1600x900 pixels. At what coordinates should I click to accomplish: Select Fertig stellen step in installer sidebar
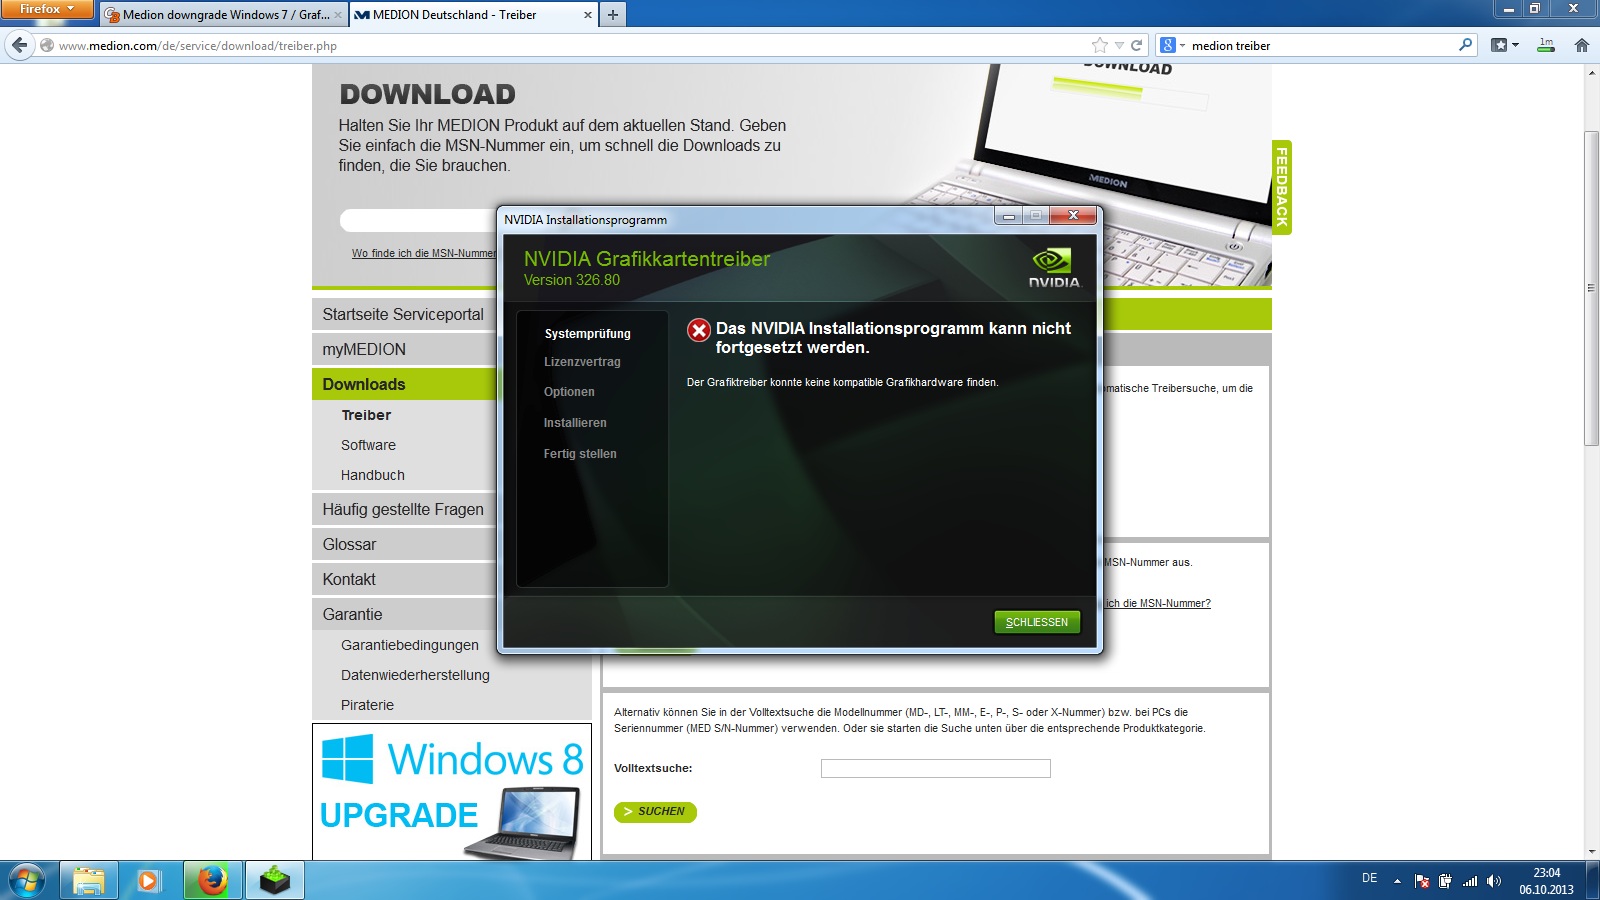(x=580, y=454)
